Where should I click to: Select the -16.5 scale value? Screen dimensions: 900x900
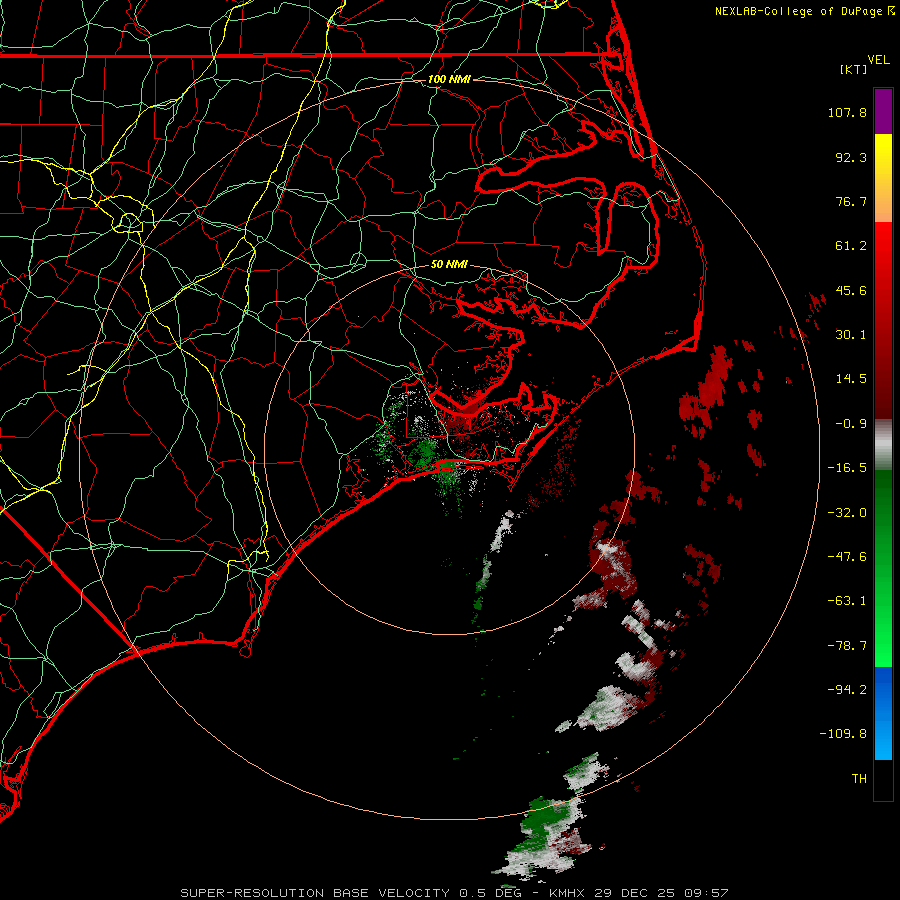tap(847, 468)
